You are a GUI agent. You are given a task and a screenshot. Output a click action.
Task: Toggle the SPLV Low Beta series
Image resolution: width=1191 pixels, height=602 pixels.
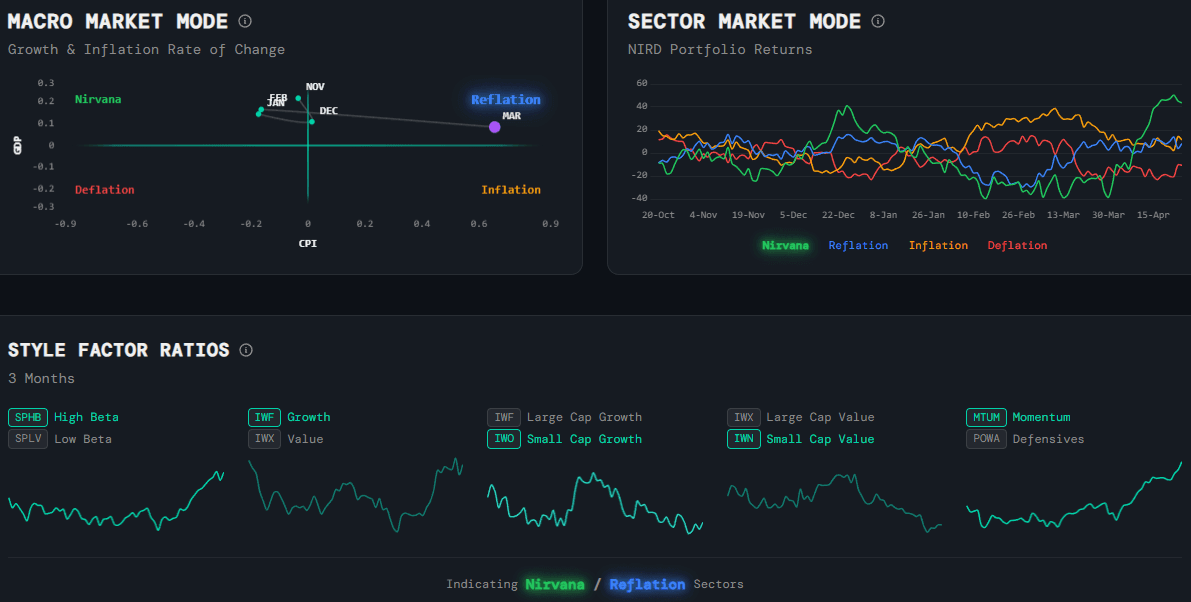point(27,438)
